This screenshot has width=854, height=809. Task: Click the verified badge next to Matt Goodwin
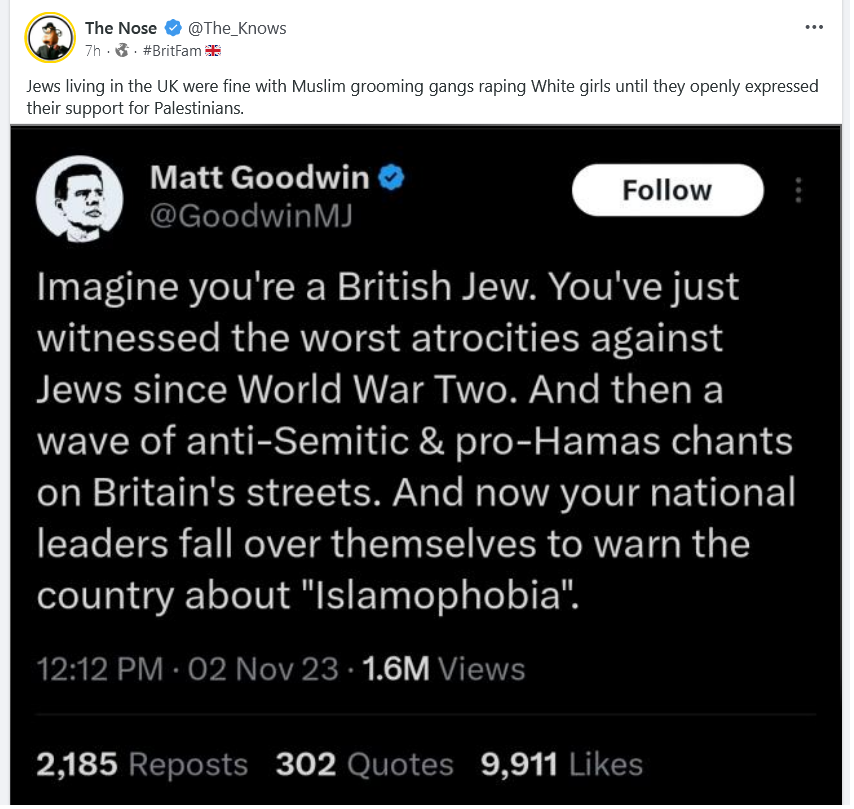pyautogui.click(x=391, y=178)
